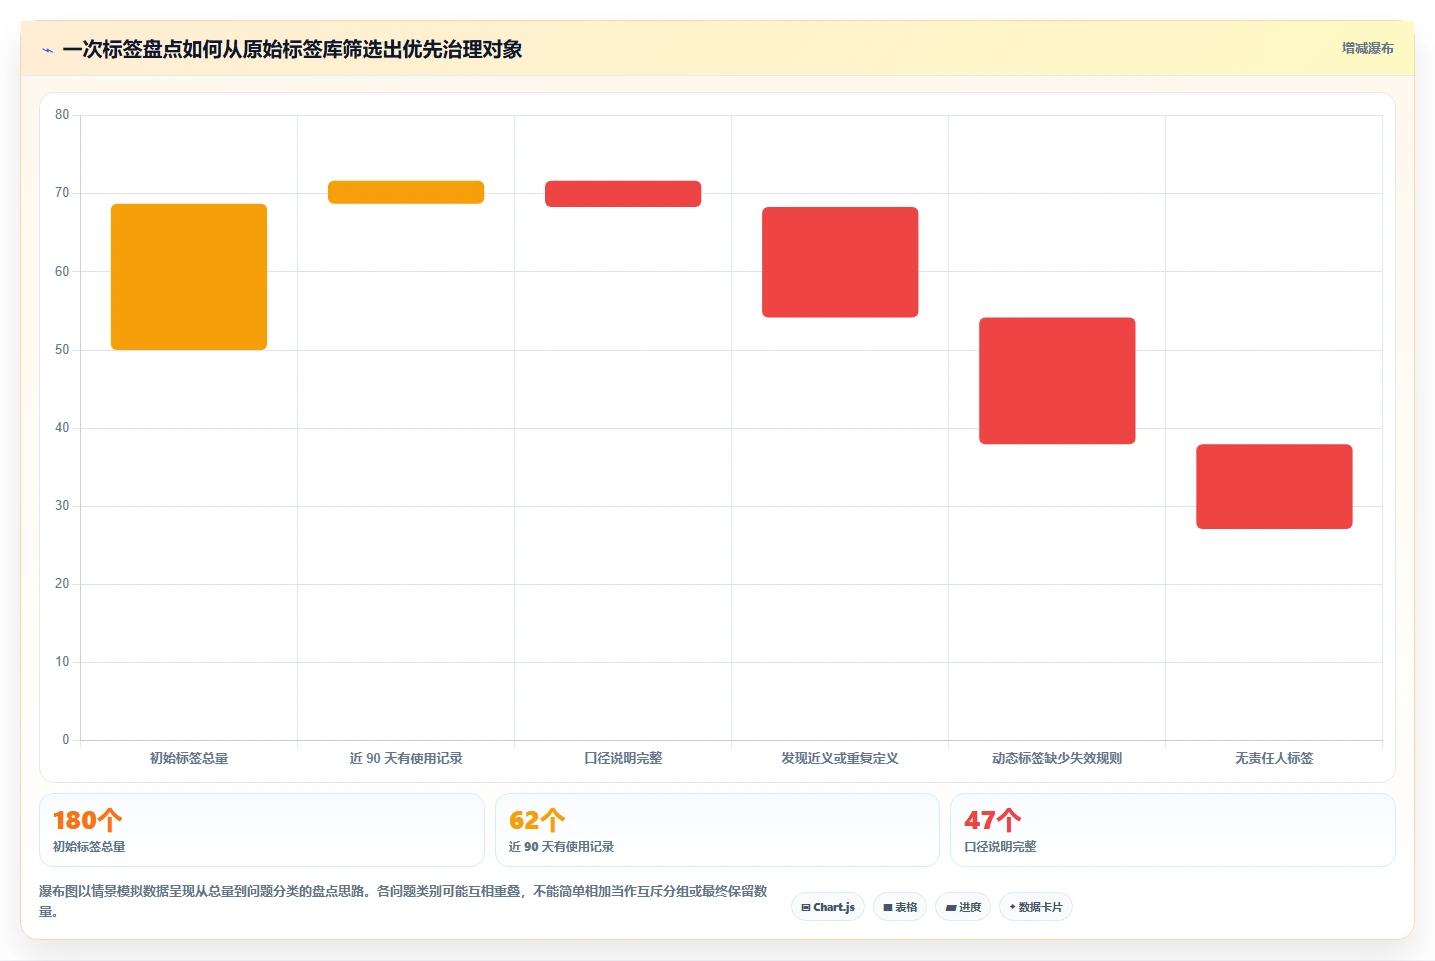The width and height of the screenshot is (1435, 961).
Task: Click the x-axis label 无责任人标签
Action: (x=1274, y=758)
